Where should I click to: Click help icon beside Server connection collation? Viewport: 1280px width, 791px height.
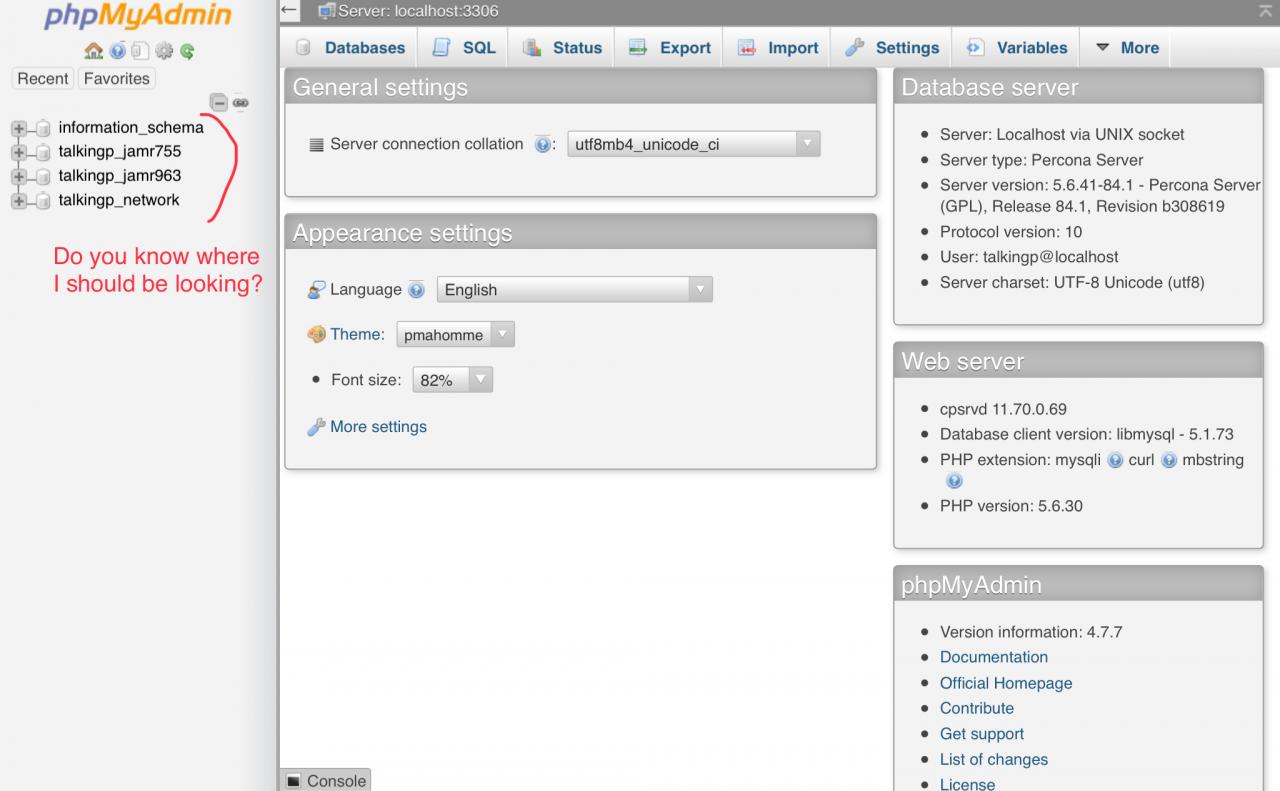coord(542,145)
